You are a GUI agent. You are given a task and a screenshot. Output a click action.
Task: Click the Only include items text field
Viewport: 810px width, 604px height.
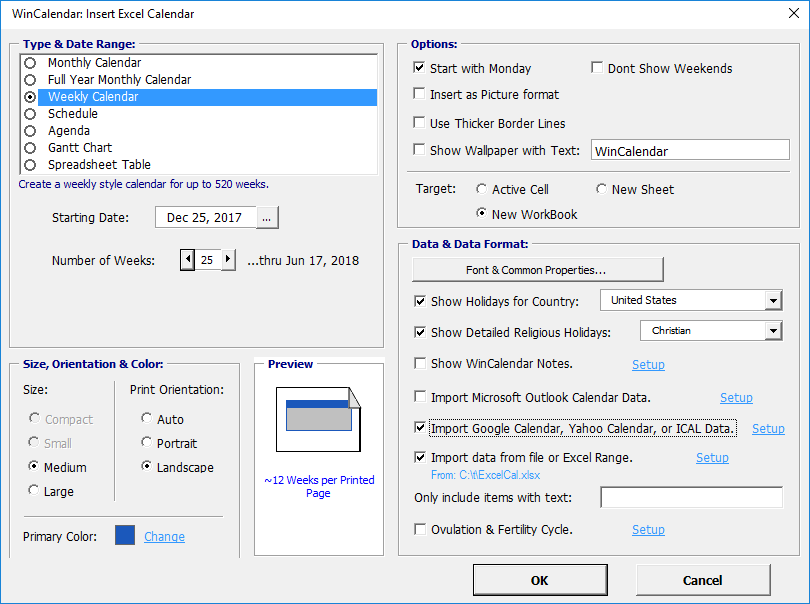tap(691, 498)
